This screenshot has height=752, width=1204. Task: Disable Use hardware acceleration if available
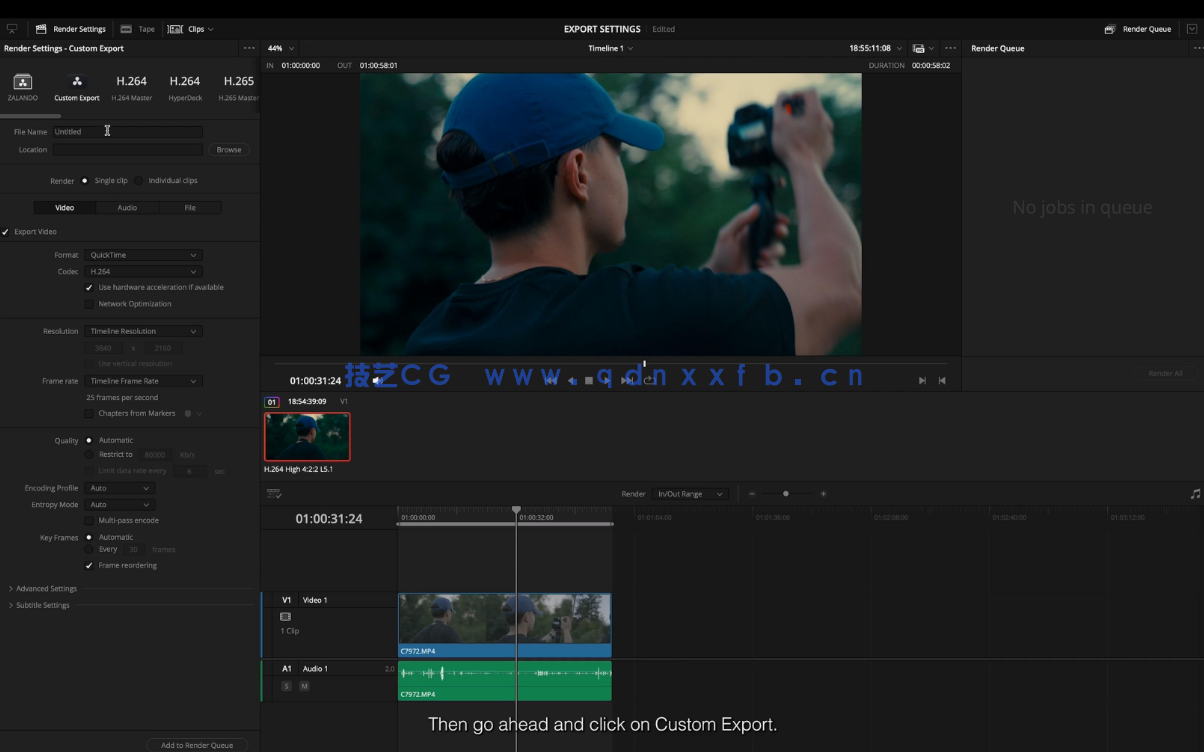(x=89, y=287)
